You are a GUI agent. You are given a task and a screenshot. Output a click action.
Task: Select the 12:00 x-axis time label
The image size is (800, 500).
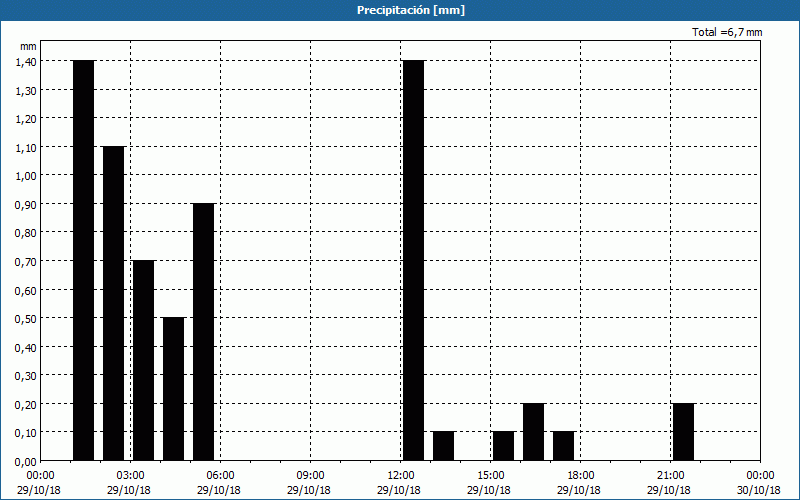click(x=401, y=476)
